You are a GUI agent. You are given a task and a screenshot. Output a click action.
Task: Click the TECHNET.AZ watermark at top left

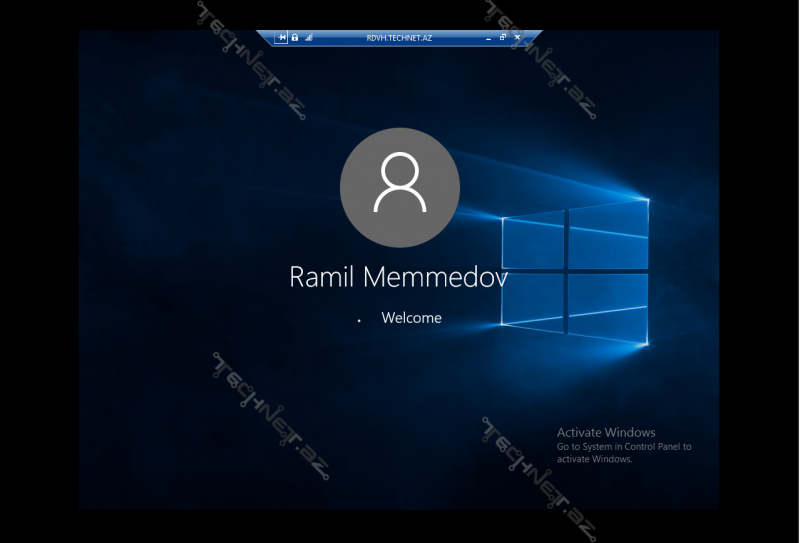click(x=250, y=60)
